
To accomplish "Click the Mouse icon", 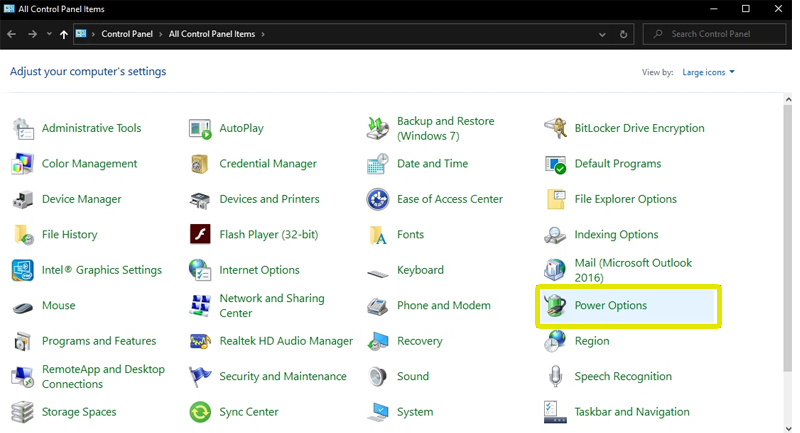I will [x=23, y=308].
